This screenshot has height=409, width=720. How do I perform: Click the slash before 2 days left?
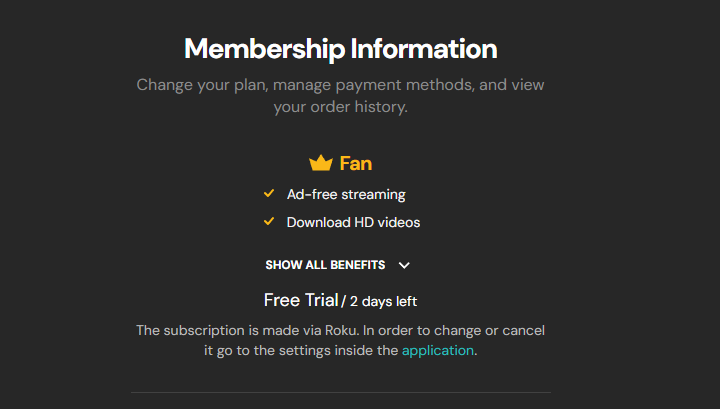point(343,301)
